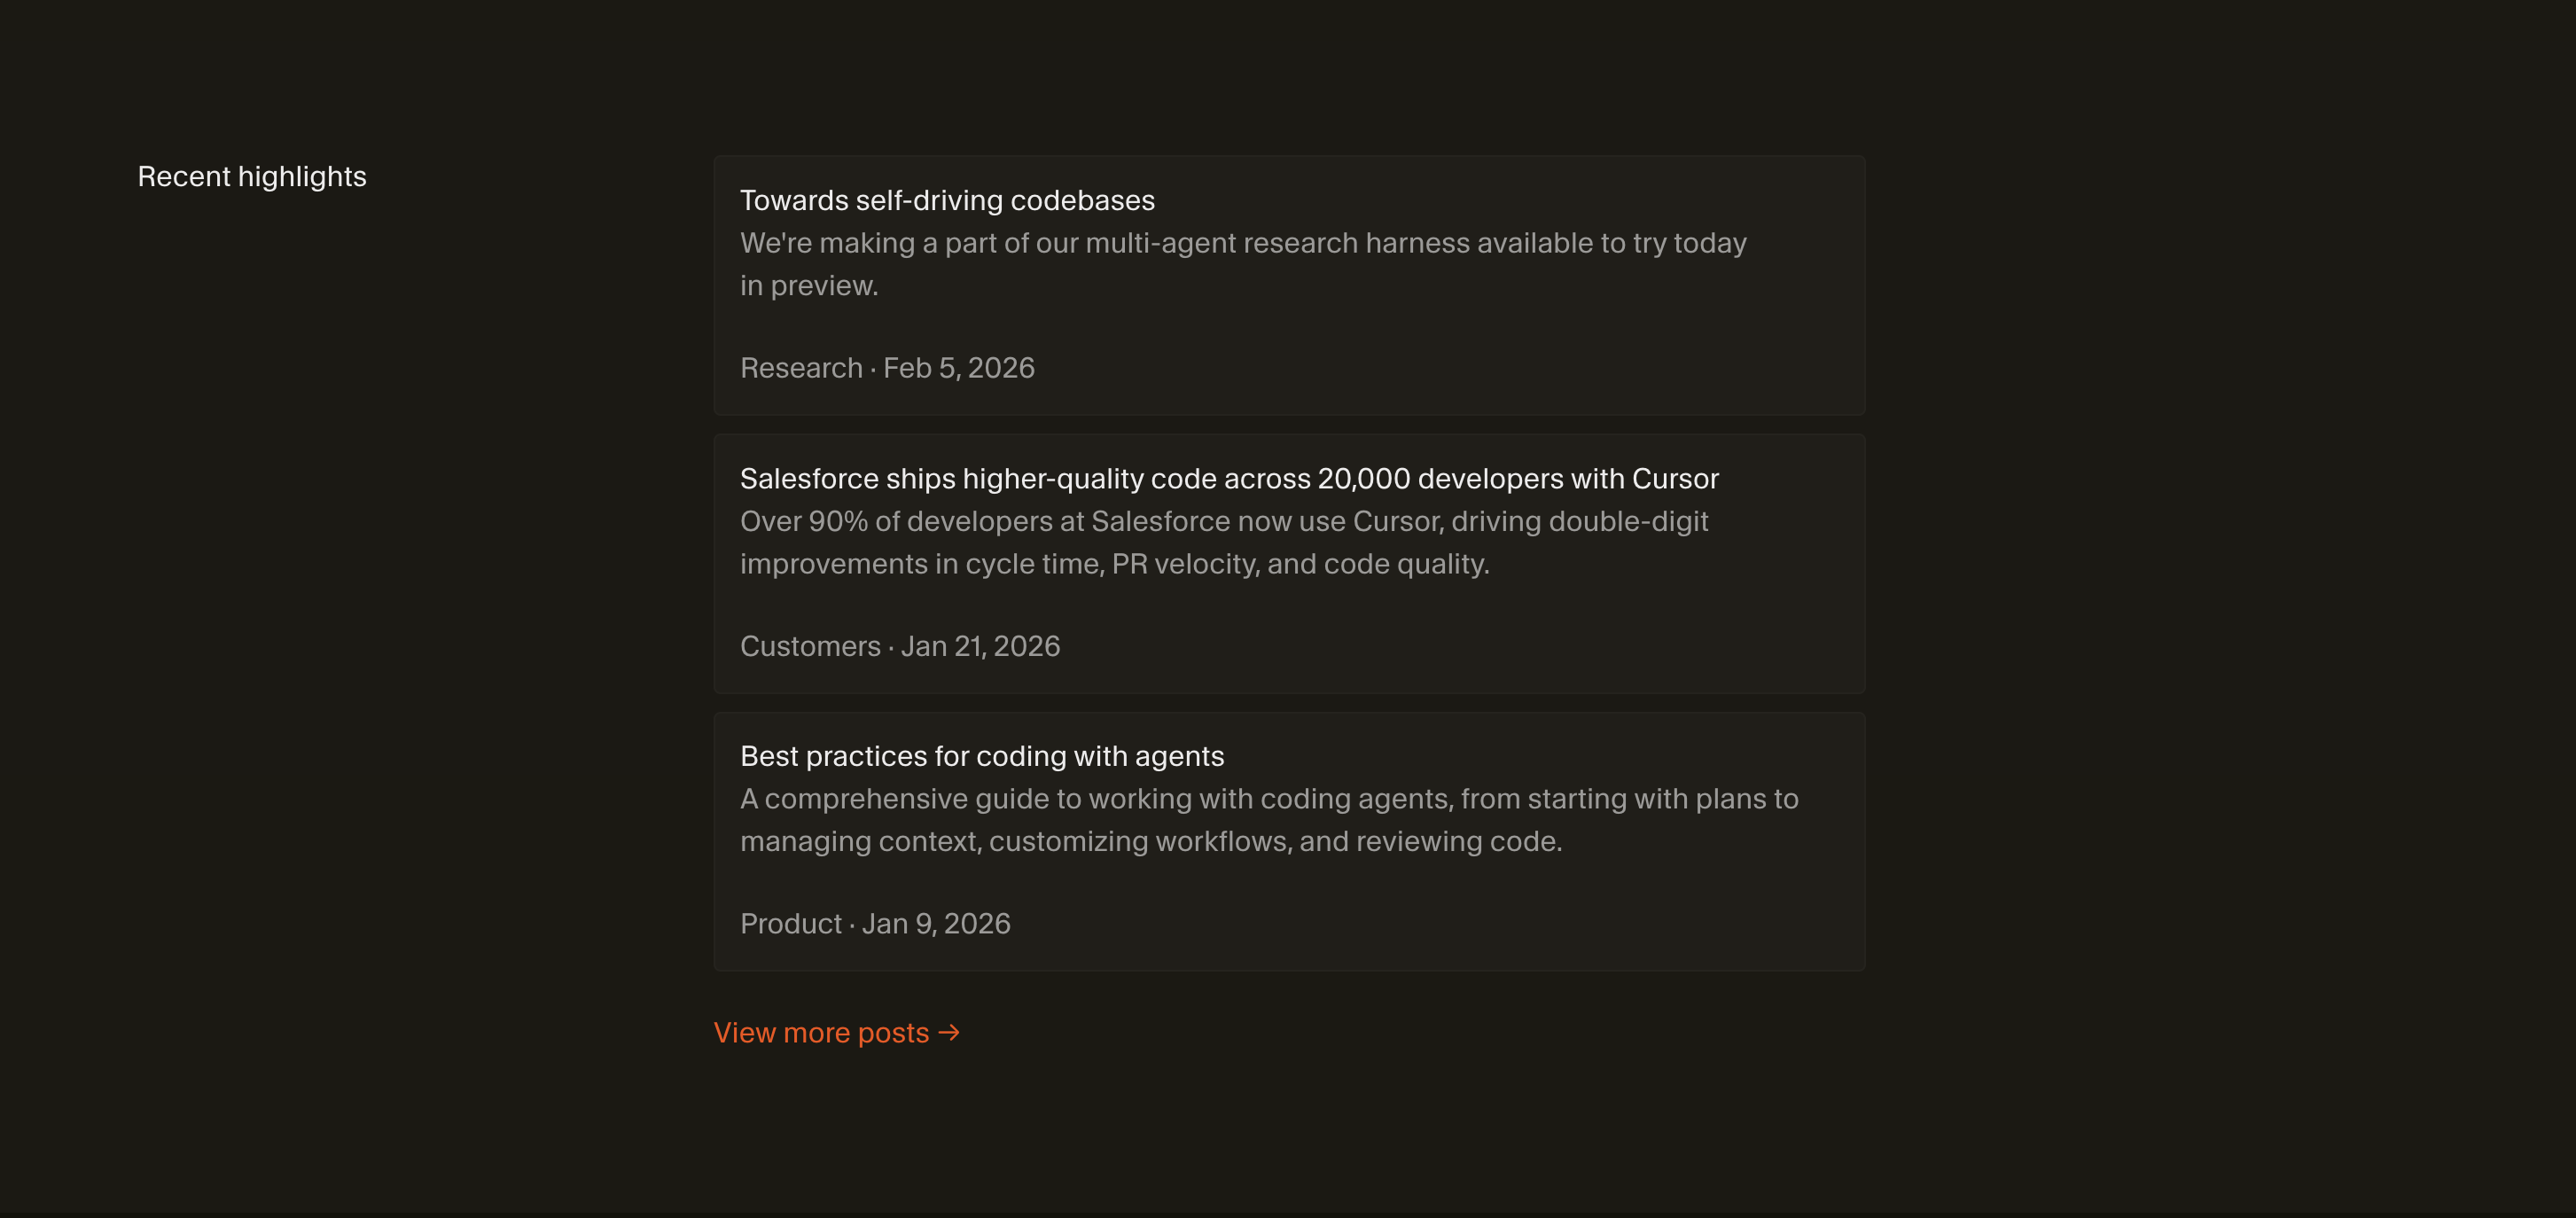Open the Best practices for coding with agents title

981,756
